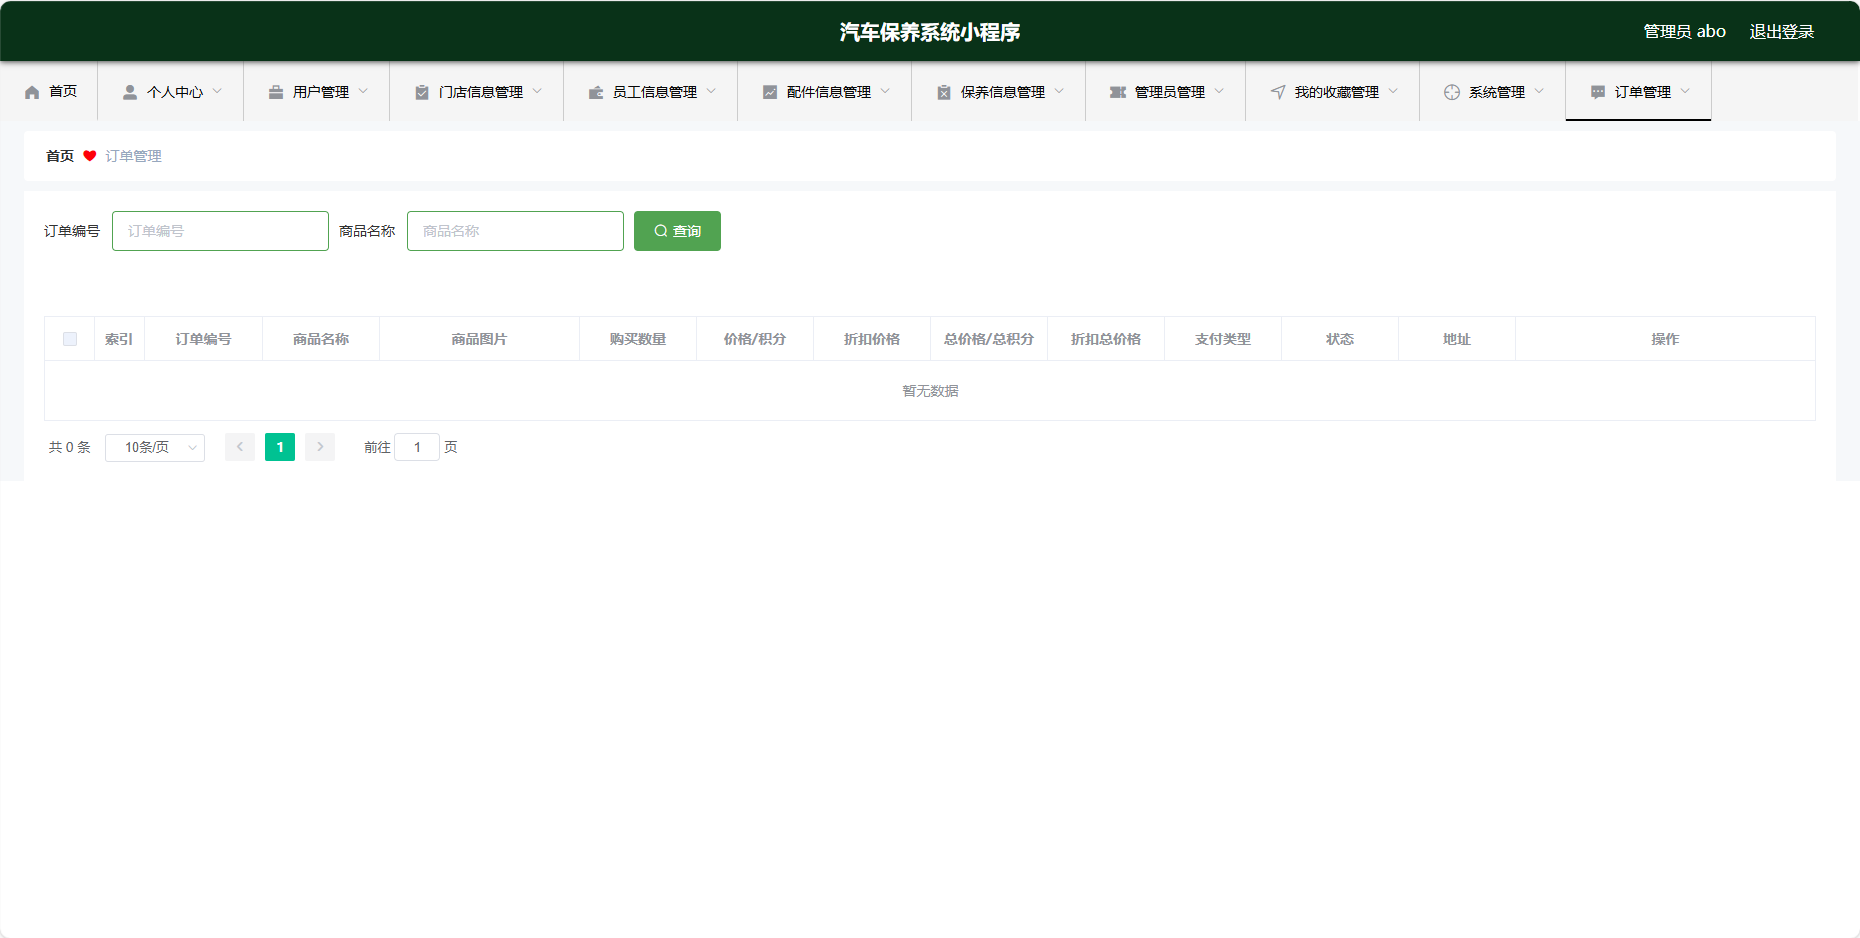Click the green 查询 search button
Screen dimensions: 1860x938
click(x=677, y=231)
